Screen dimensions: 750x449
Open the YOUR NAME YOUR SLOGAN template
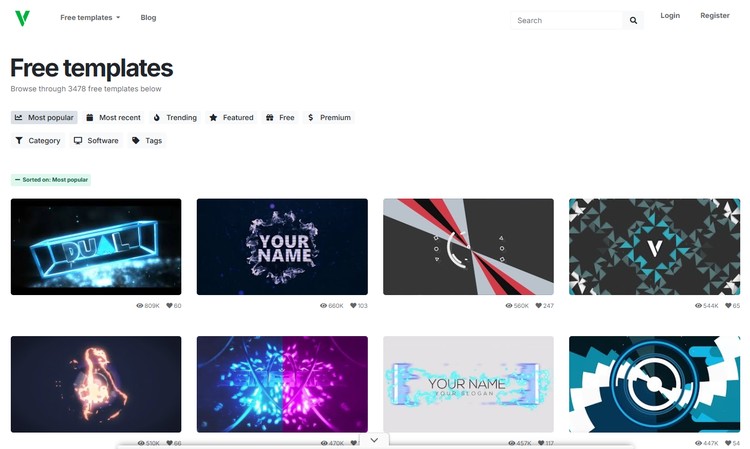[468, 384]
